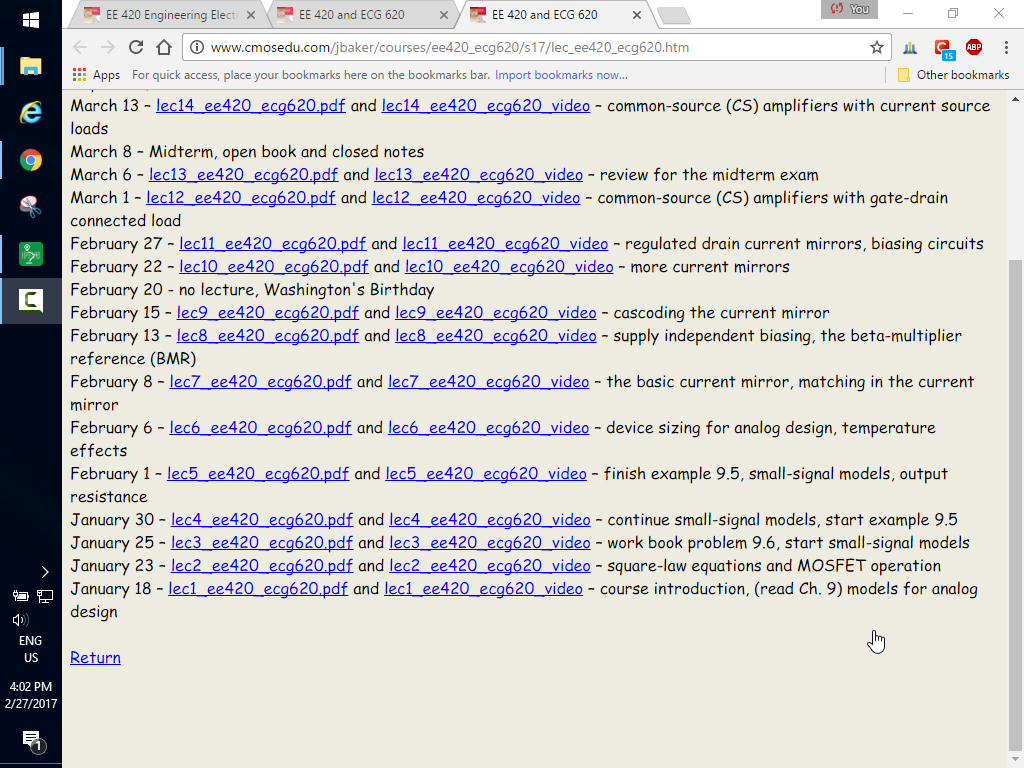Open the Snipping Tool taskbar icon
Viewport: 1024px width, 768px height.
click(31, 206)
